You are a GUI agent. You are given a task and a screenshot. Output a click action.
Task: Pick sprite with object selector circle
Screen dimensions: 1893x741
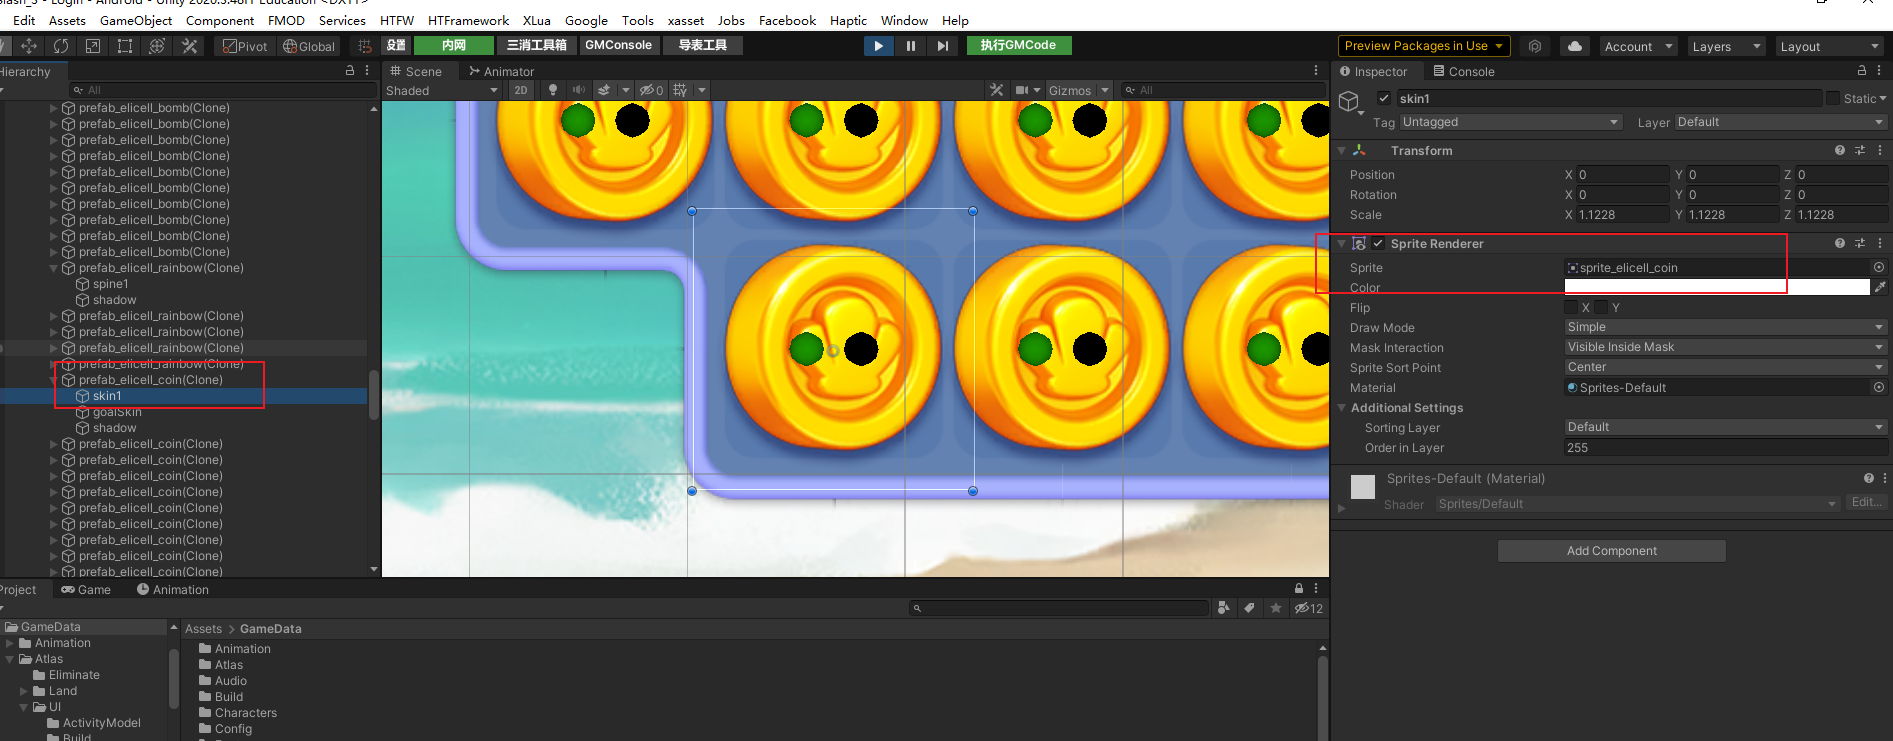(x=1879, y=267)
